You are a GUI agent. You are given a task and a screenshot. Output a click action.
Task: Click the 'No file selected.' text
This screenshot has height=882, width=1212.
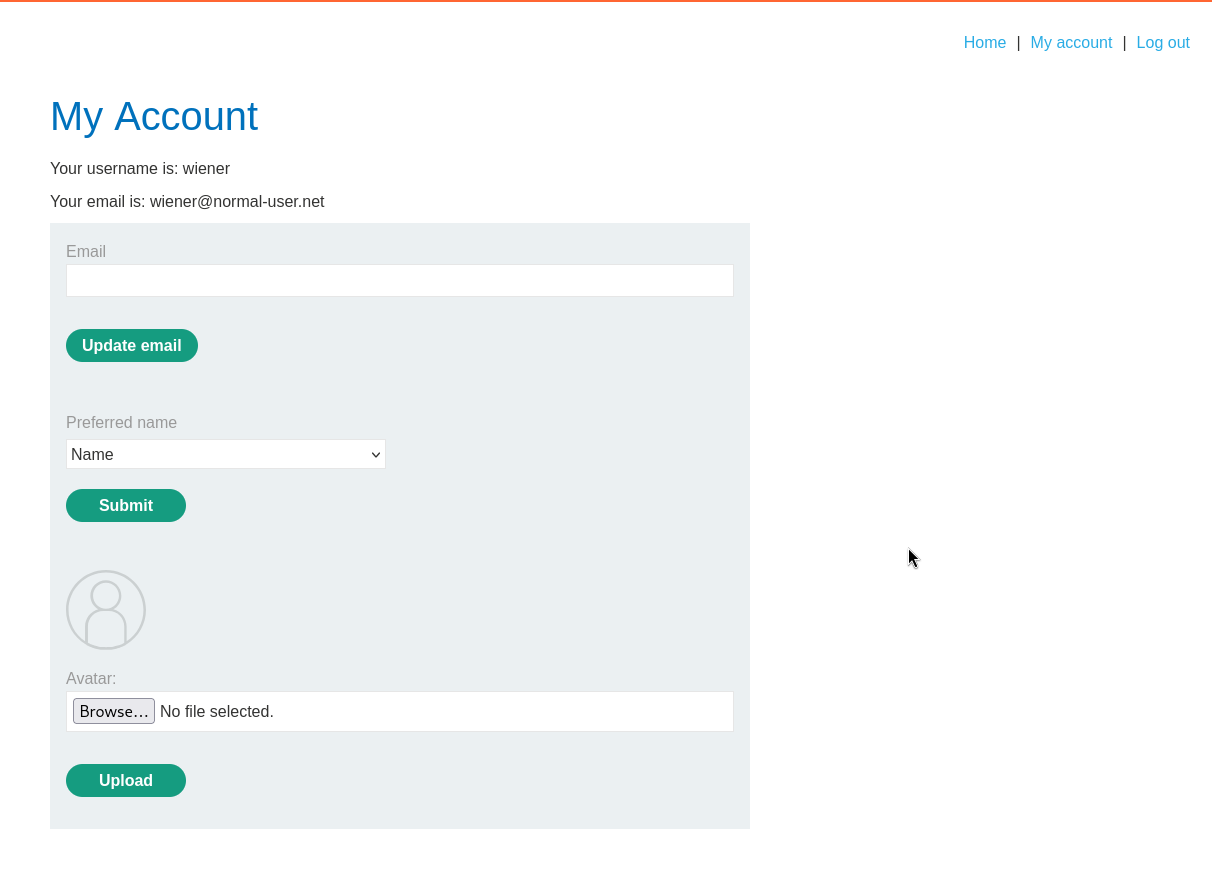(217, 712)
